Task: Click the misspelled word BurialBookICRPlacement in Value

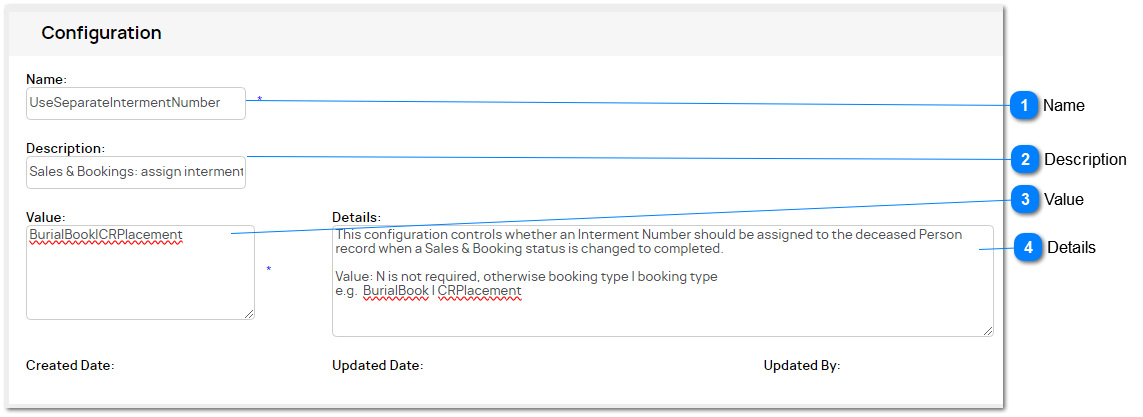Action: 106,235
